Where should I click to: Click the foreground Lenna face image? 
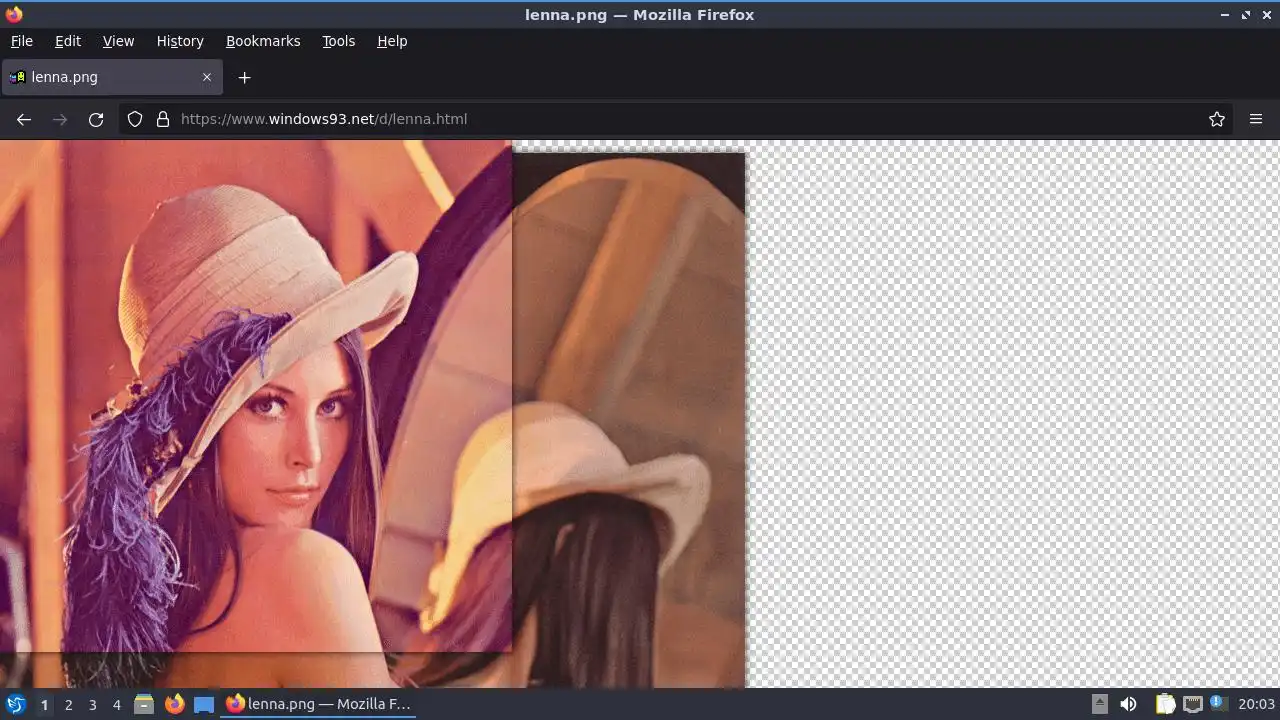coord(256,396)
